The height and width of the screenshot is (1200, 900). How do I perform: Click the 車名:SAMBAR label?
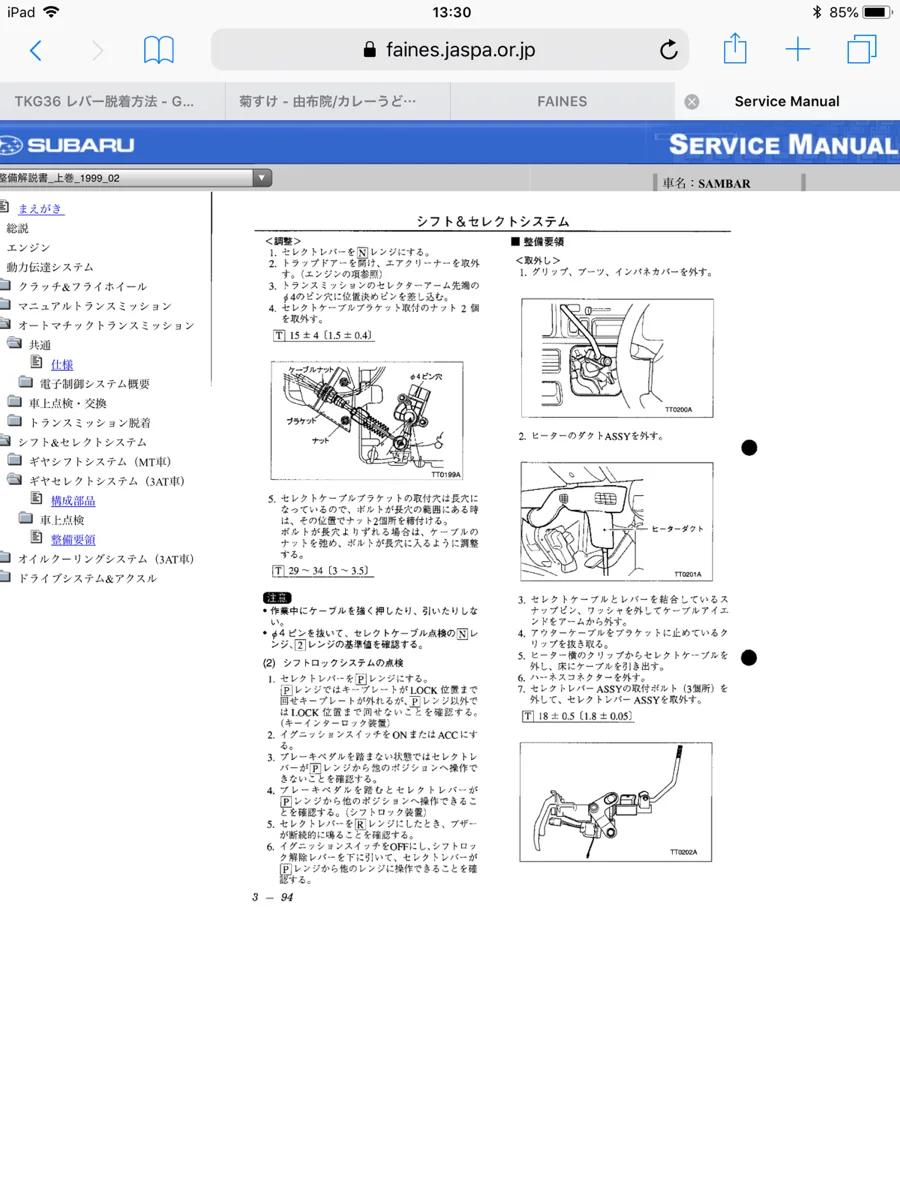pyautogui.click(x=706, y=184)
